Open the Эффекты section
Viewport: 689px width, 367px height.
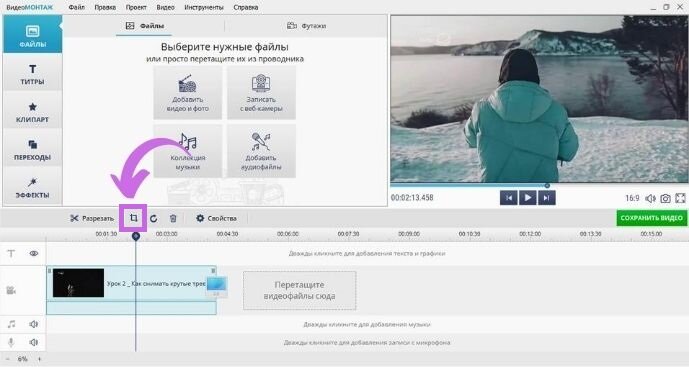(x=33, y=188)
